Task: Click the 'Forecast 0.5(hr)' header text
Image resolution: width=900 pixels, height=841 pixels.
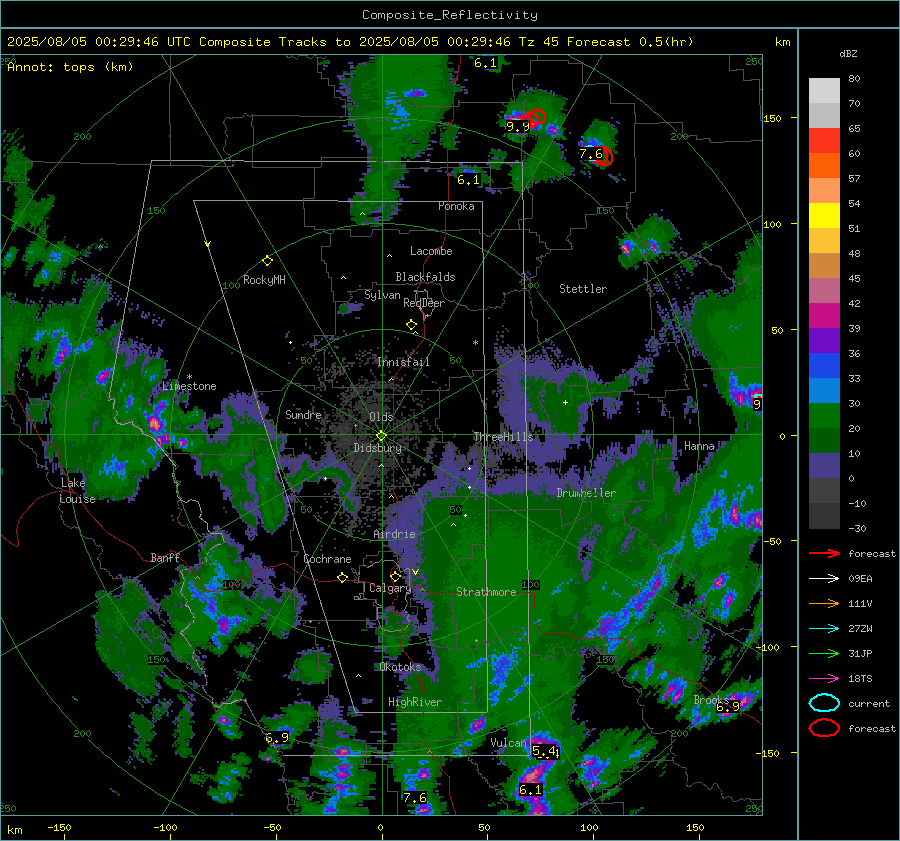Action: coord(630,42)
